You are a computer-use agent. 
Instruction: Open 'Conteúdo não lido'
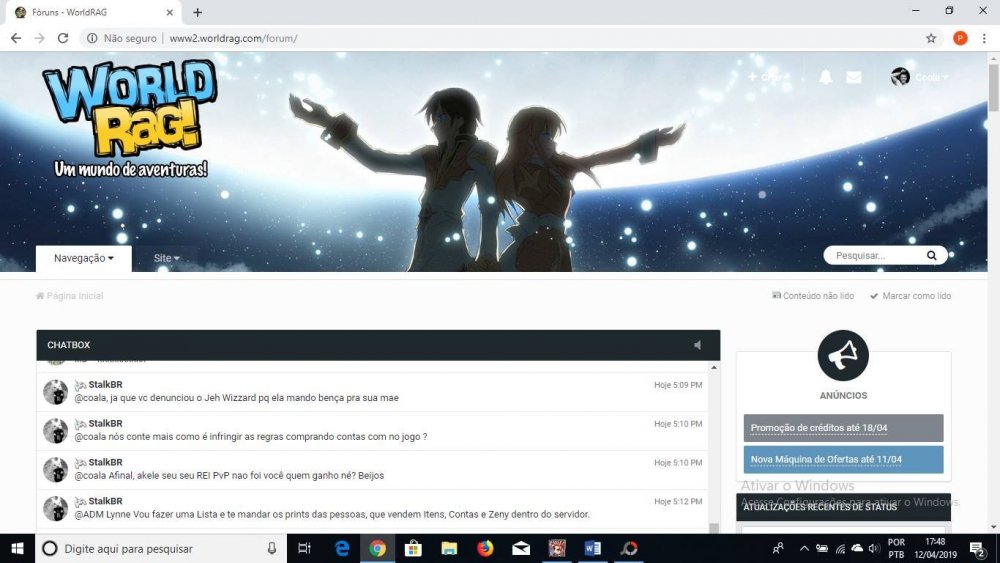tap(813, 296)
